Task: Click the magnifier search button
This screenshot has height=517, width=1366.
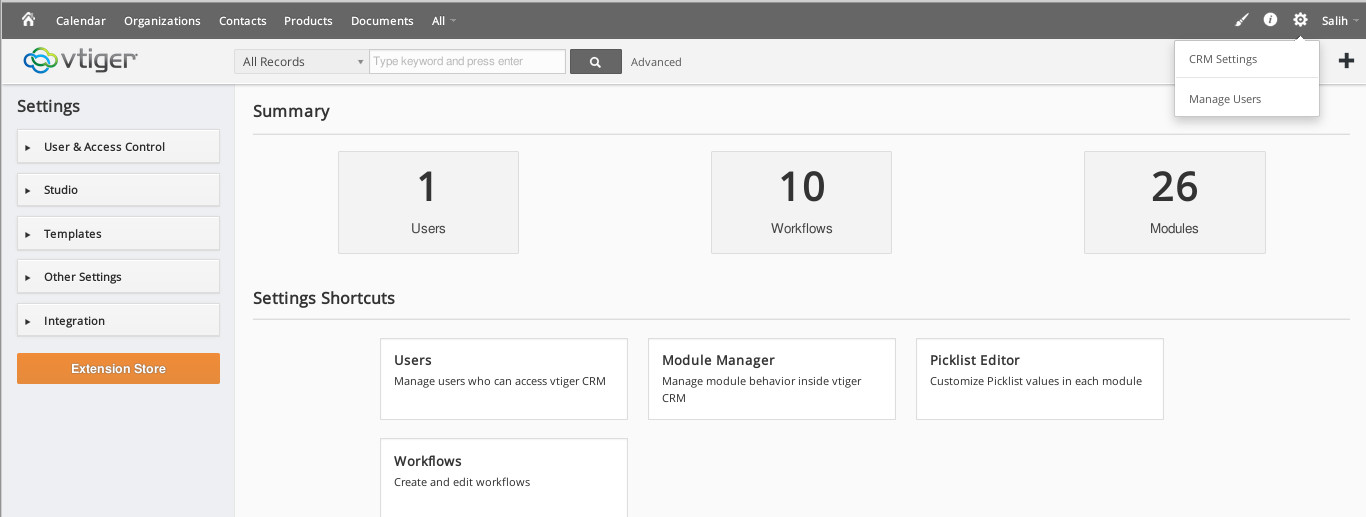Action: [595, 62]
